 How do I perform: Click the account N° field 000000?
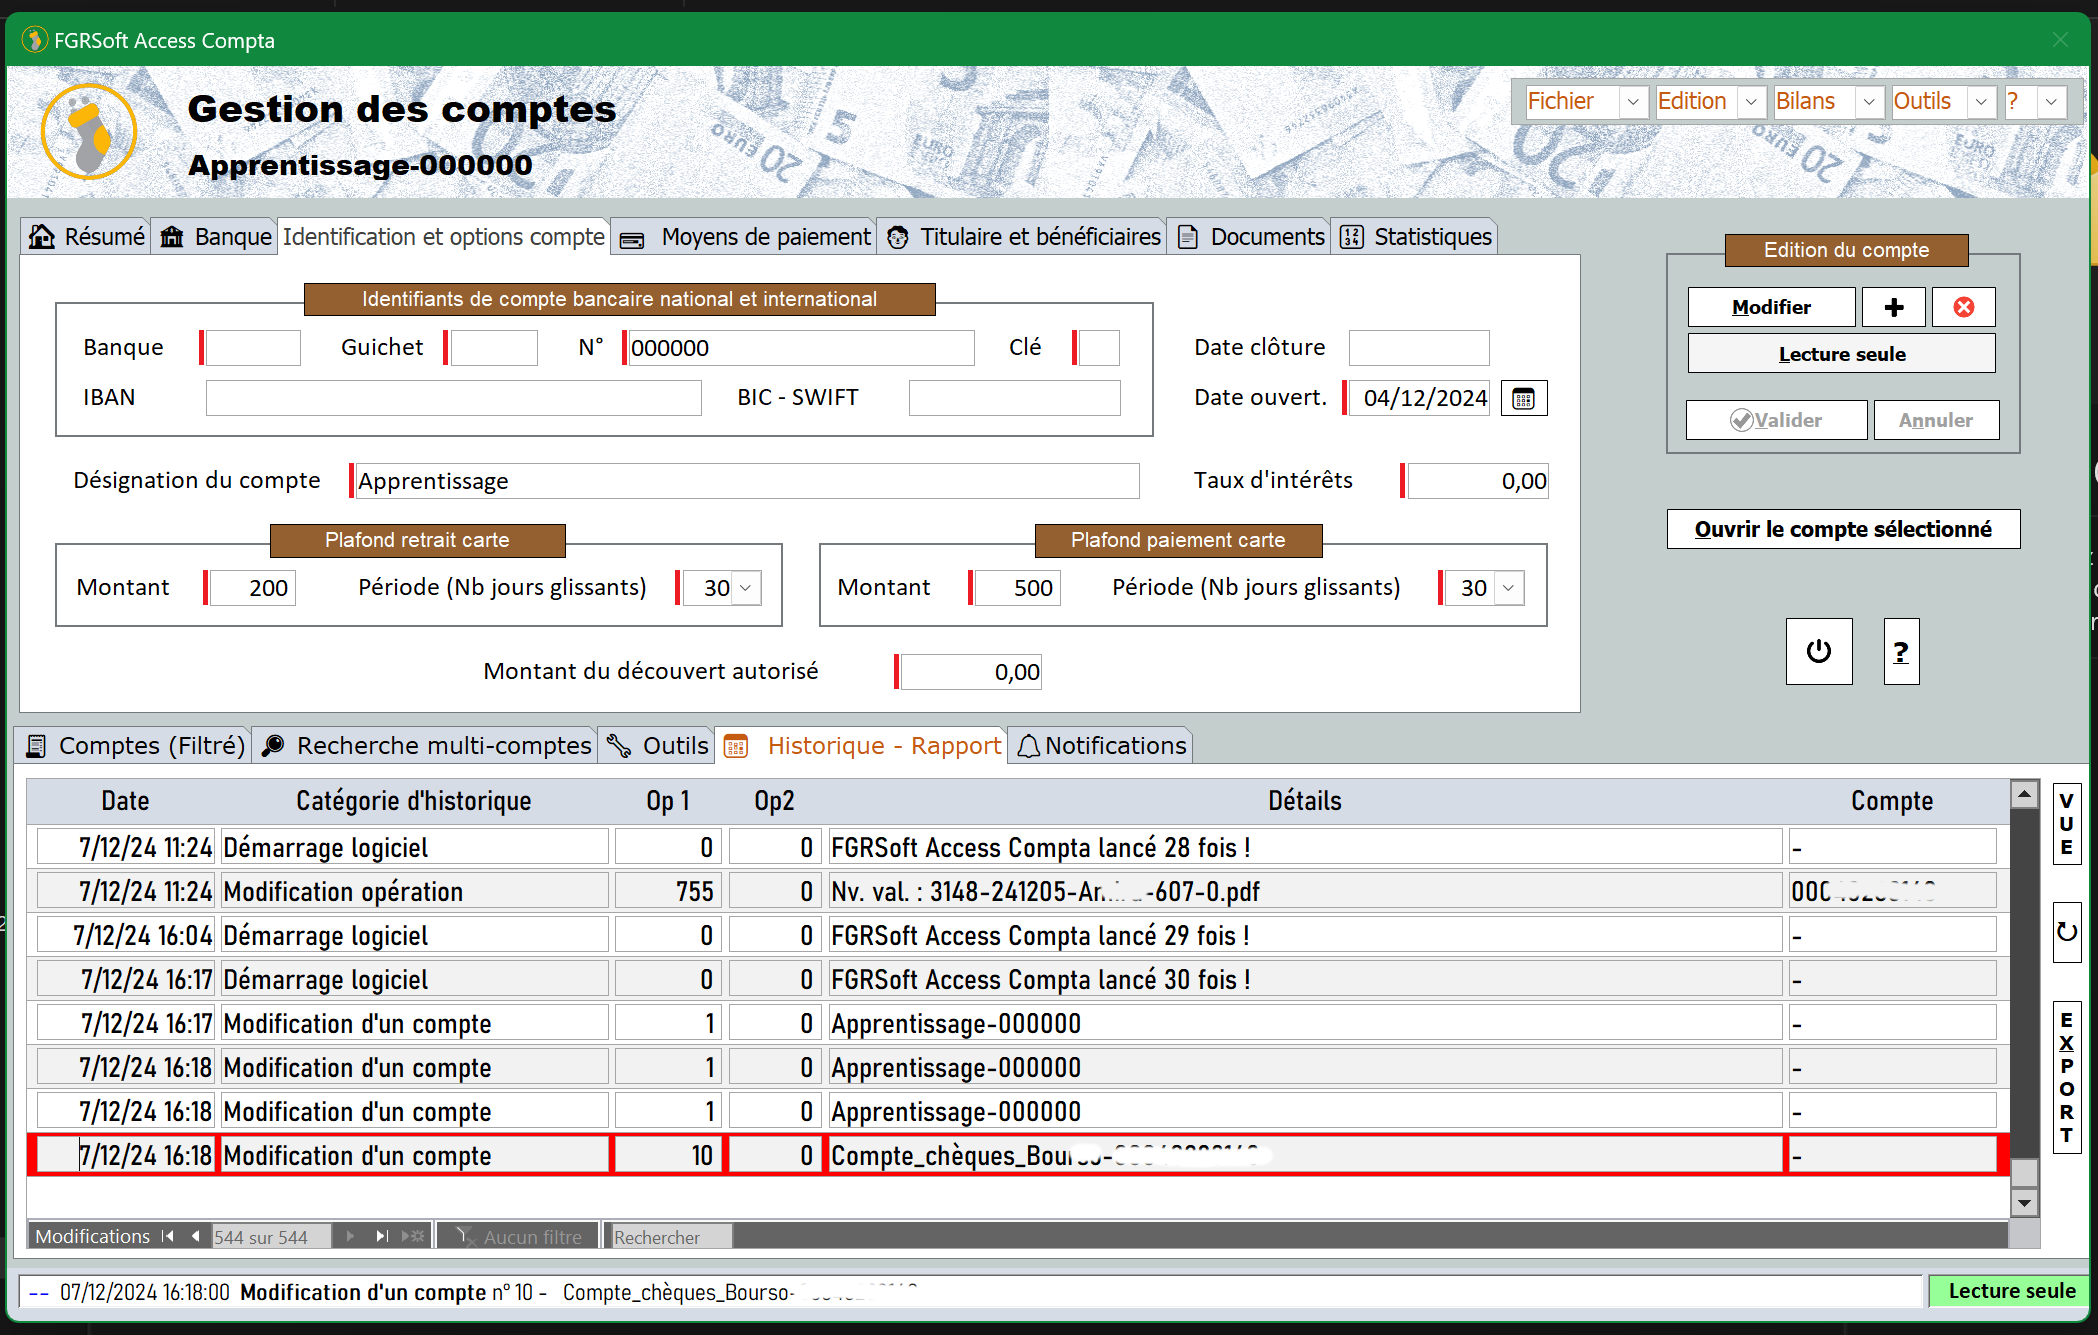800,348
